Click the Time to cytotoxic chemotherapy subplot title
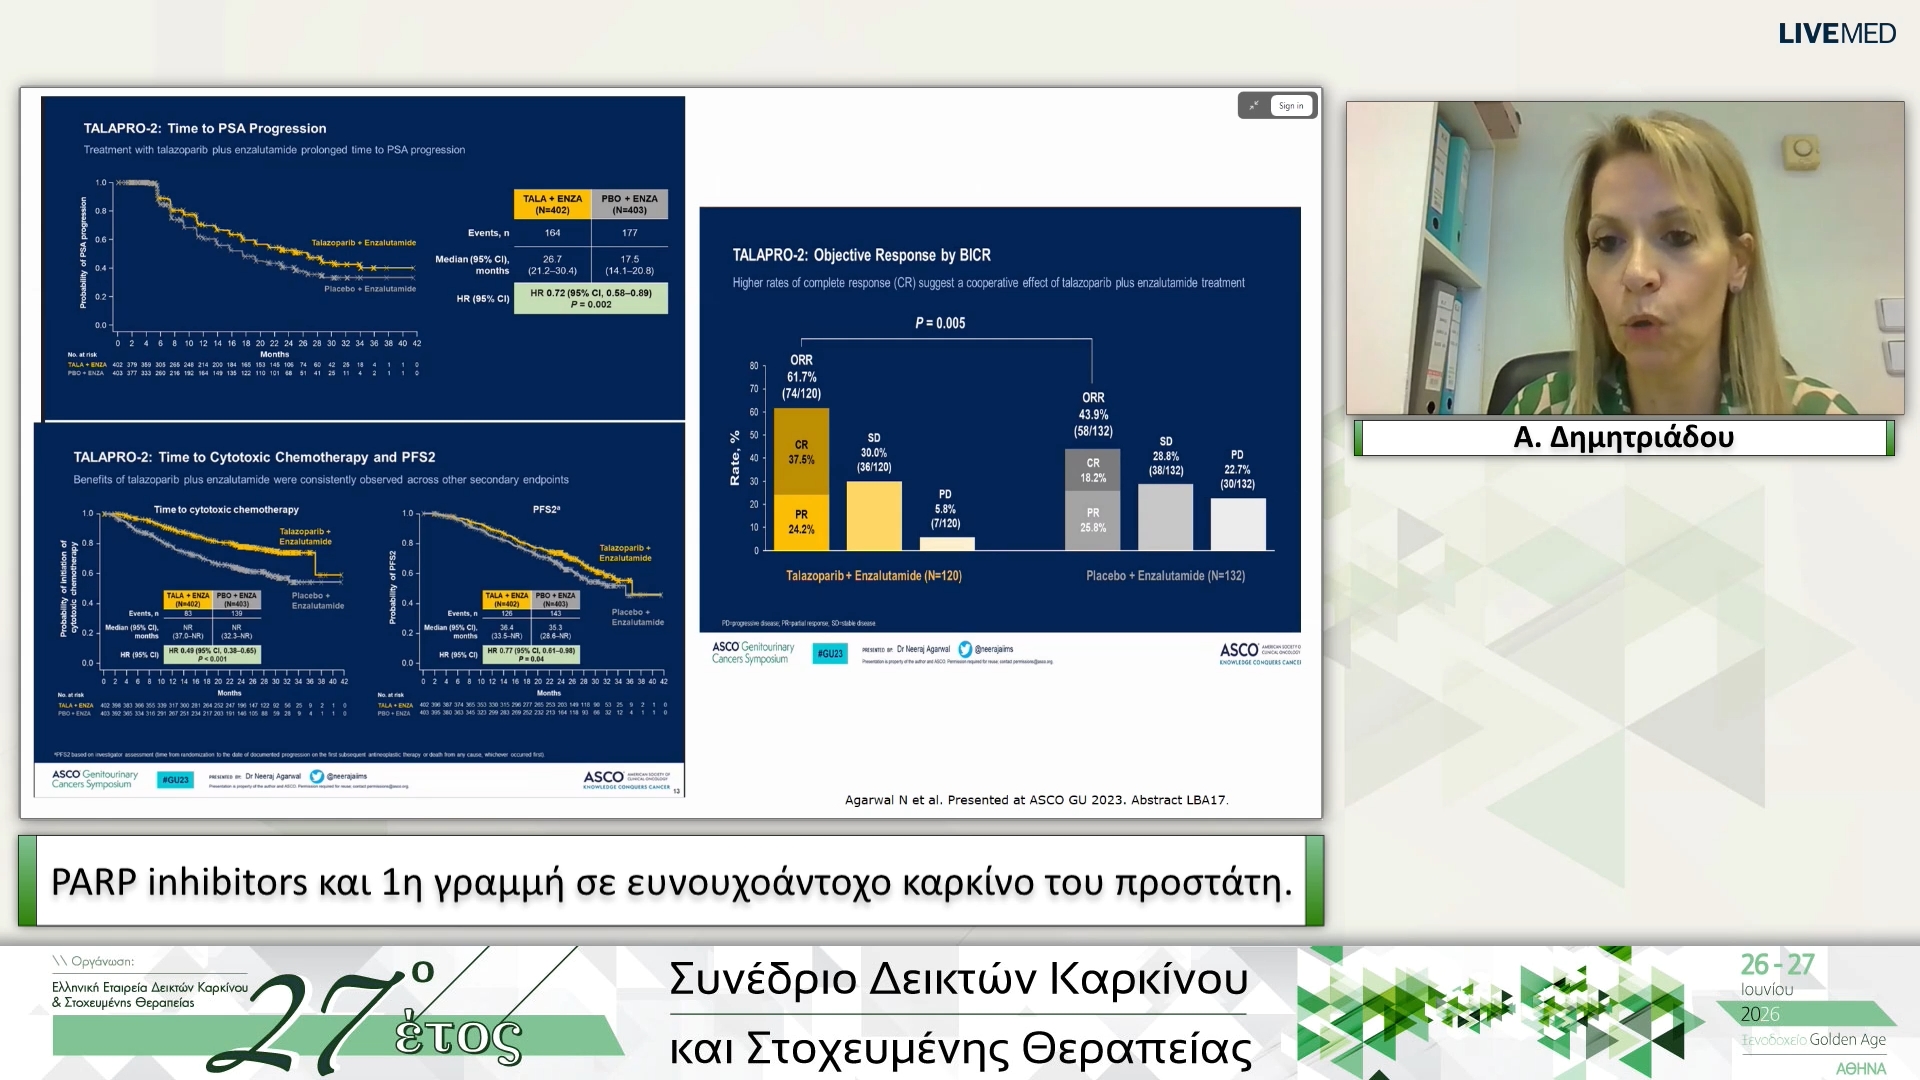The height and width of the screenshot is (1080, 1920). [x=226, y=510]
